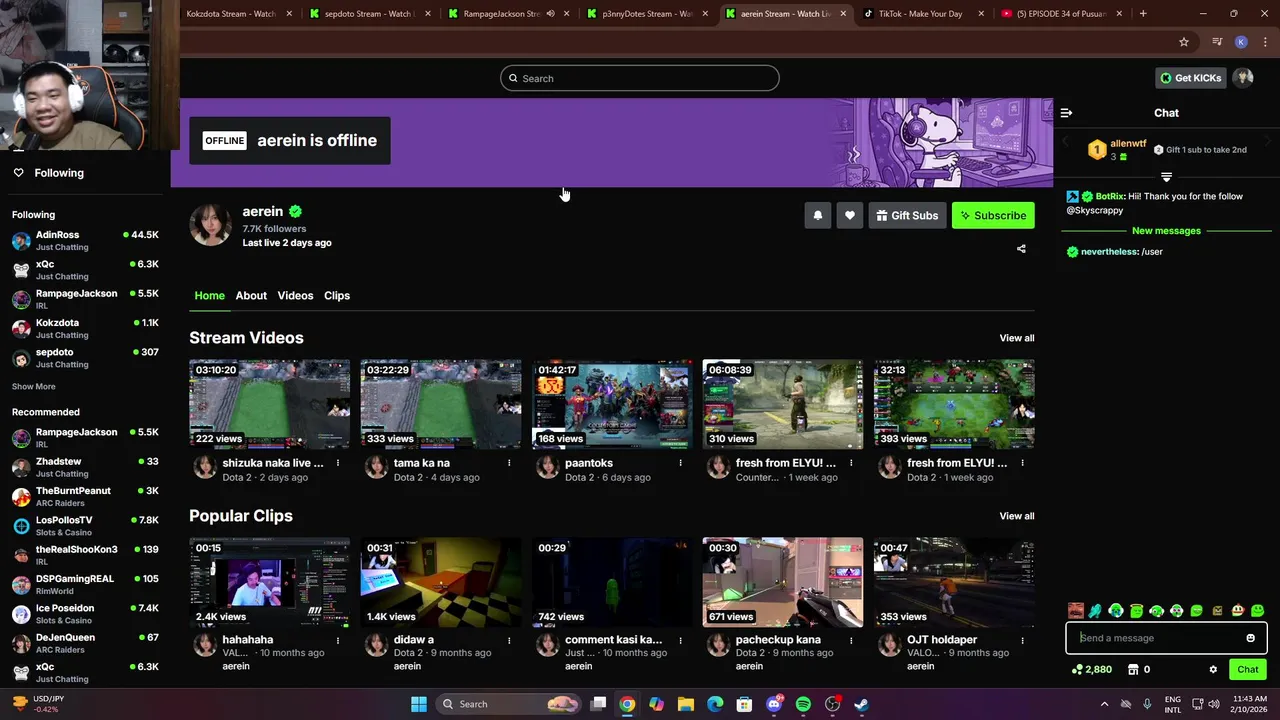Play the 'didaw a' clip thumbnail
The image size is (1280, 720).
(441, 582)
